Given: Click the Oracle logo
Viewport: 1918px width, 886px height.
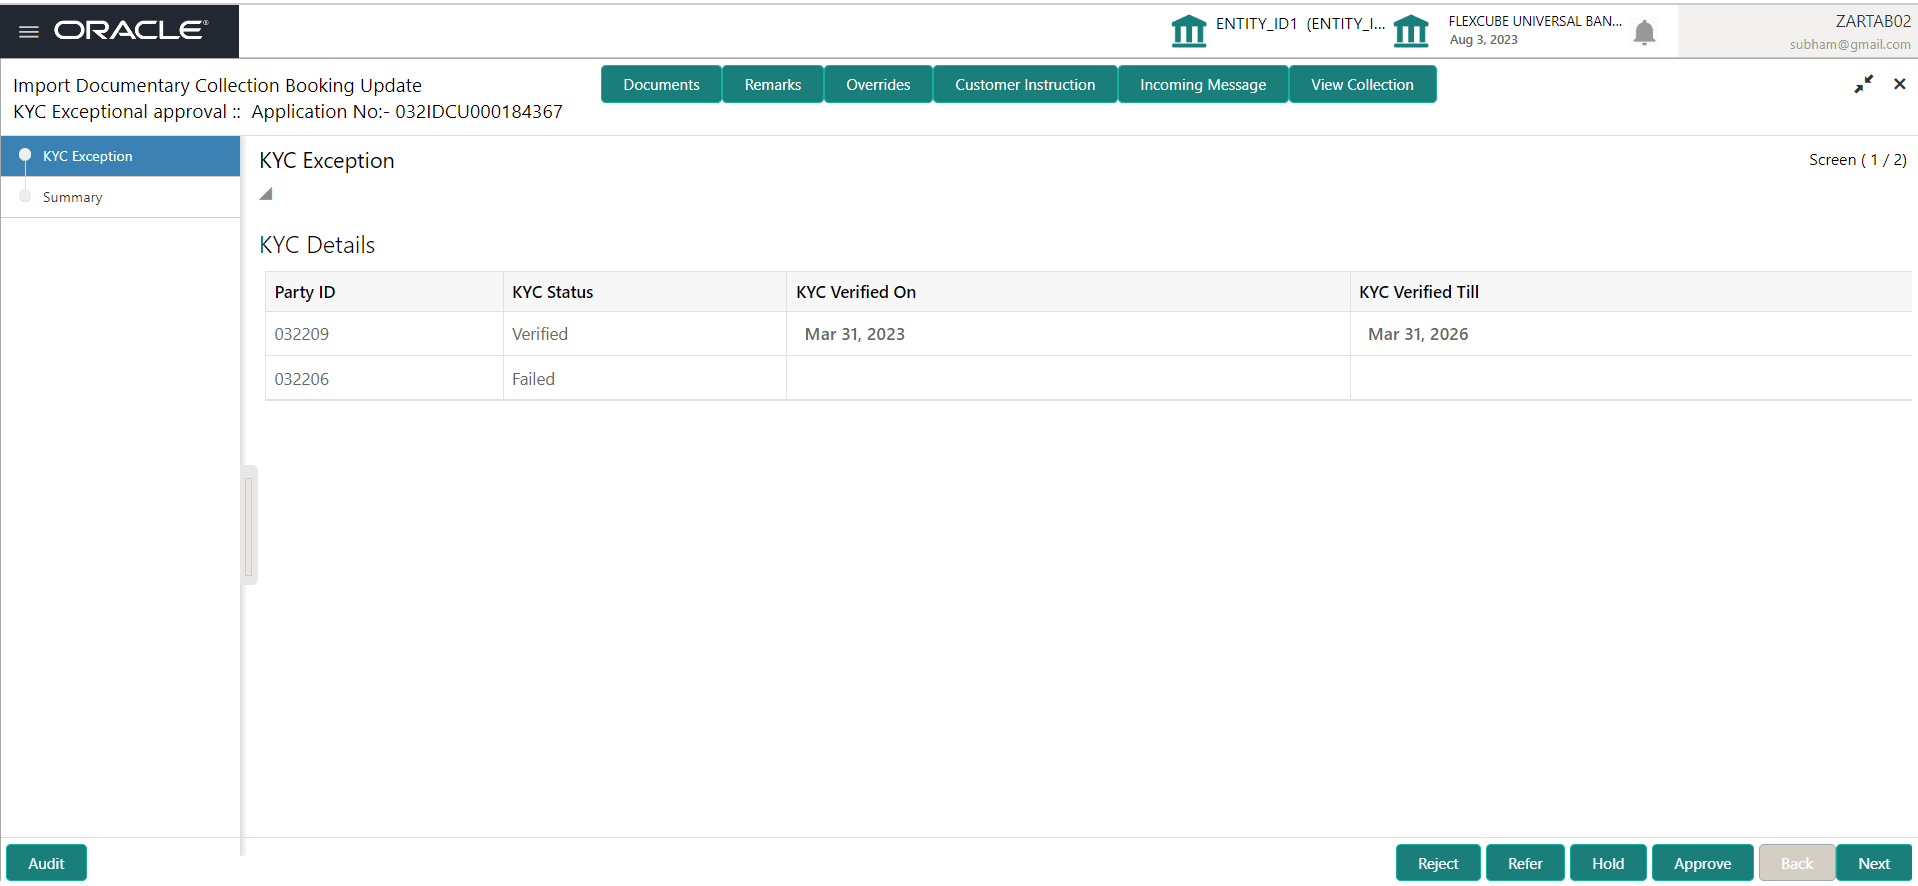Looking at the screenshot, I should (x=131, y=31).
